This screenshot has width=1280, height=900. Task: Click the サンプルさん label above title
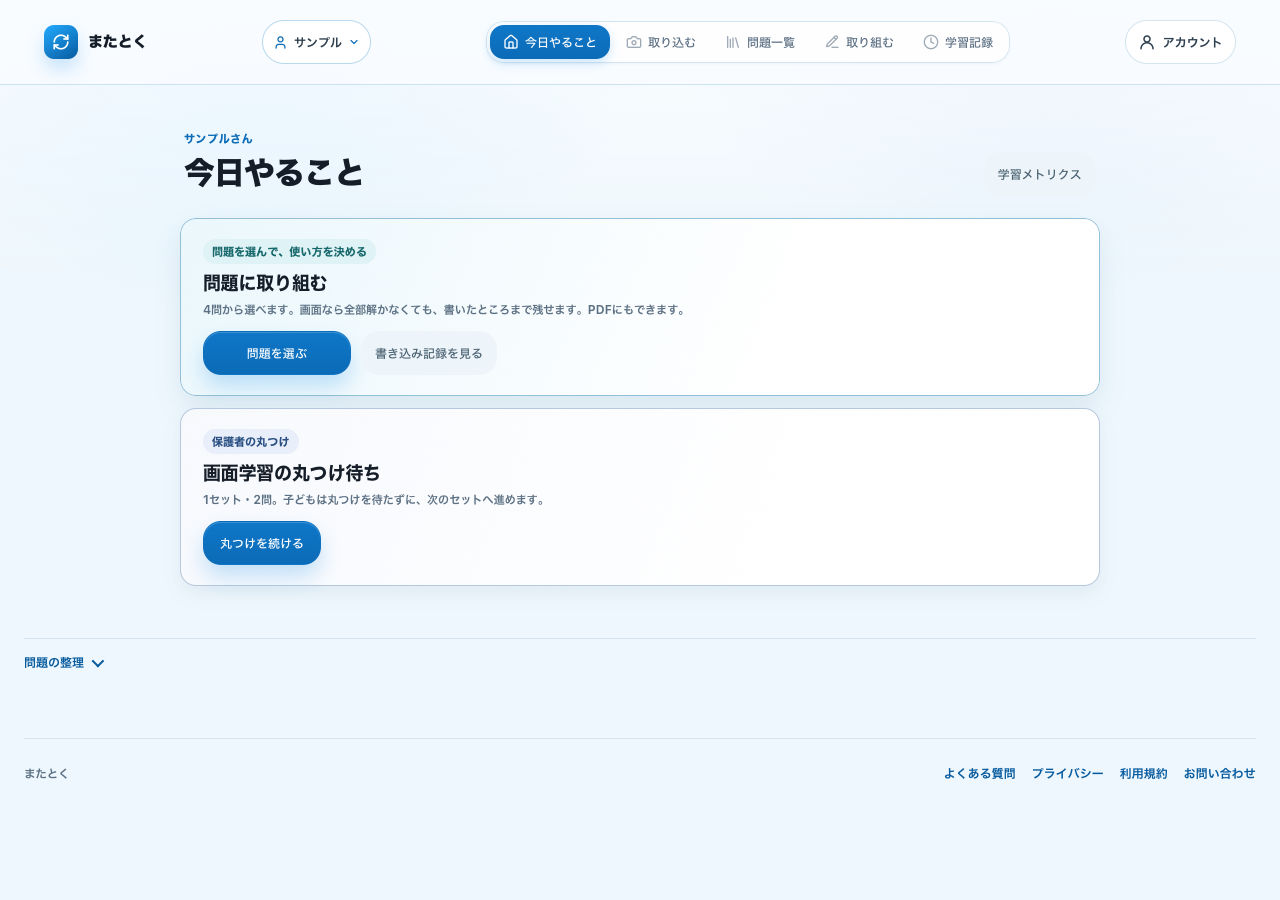tap(218, 138)
